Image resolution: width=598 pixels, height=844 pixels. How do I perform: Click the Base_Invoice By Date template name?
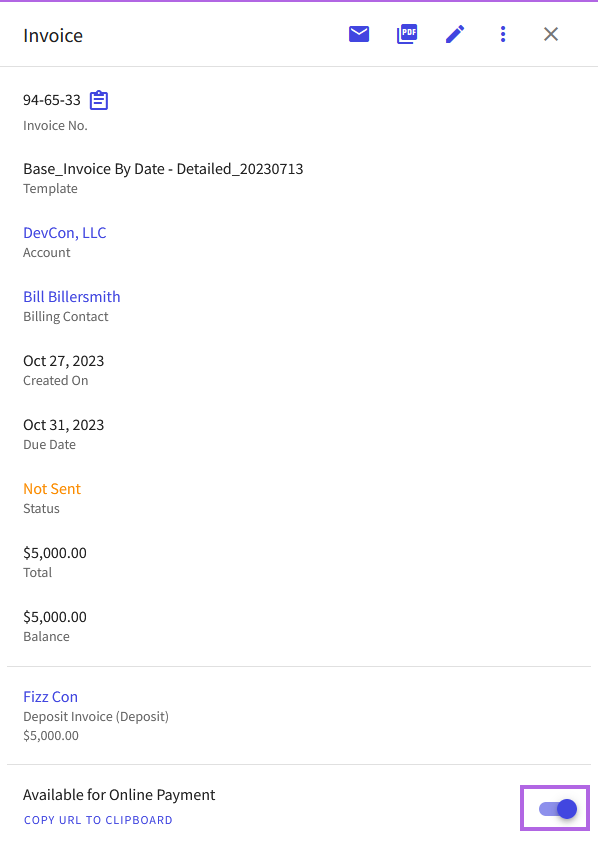(x=163, y=169)
